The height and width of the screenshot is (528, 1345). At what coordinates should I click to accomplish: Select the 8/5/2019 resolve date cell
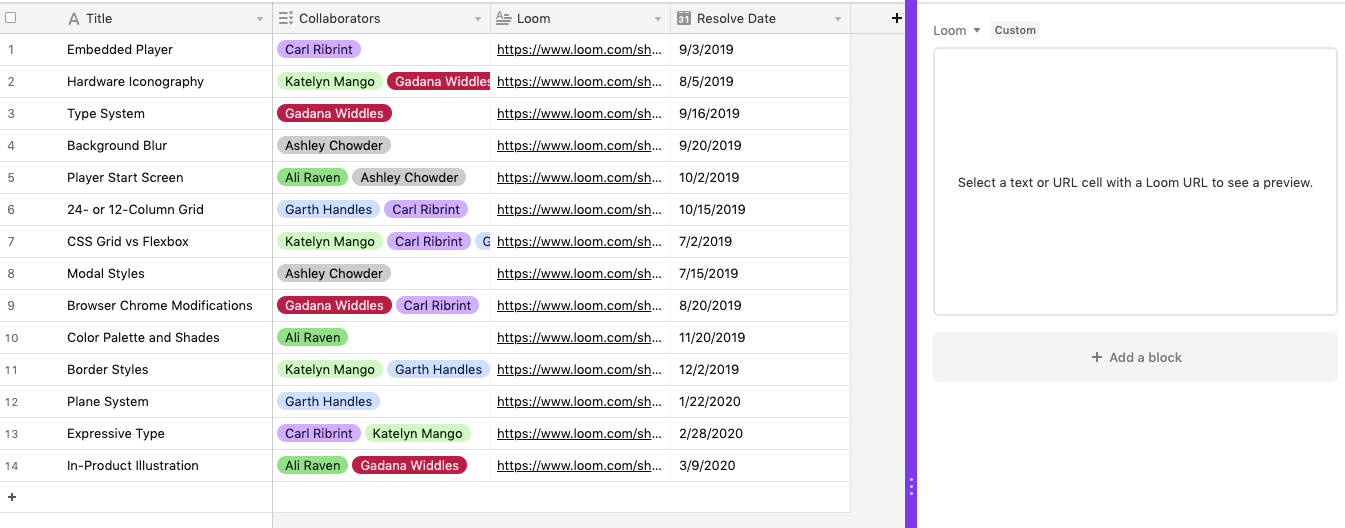(x=760, y=82)
